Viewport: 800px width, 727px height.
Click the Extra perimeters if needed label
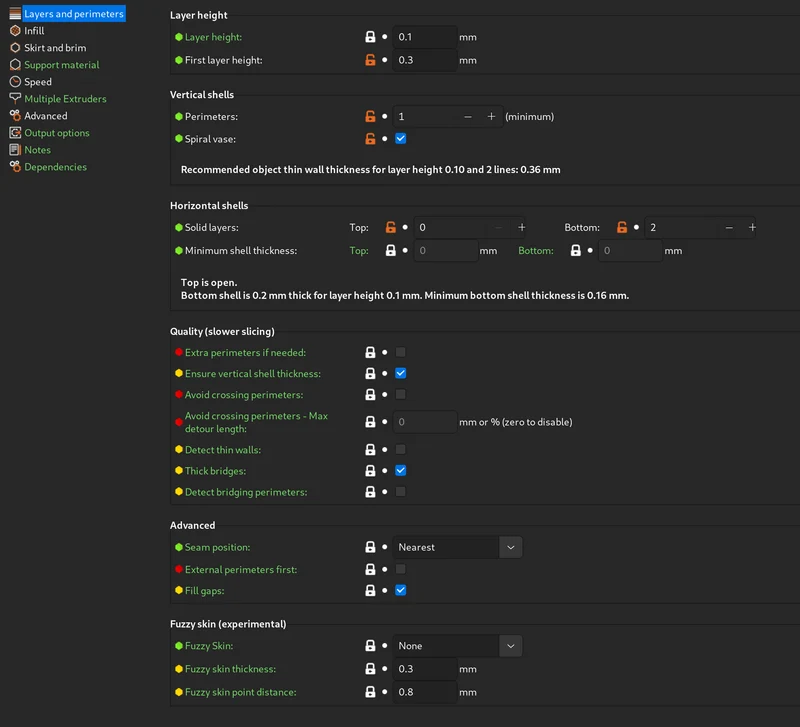tap(245, 353)
